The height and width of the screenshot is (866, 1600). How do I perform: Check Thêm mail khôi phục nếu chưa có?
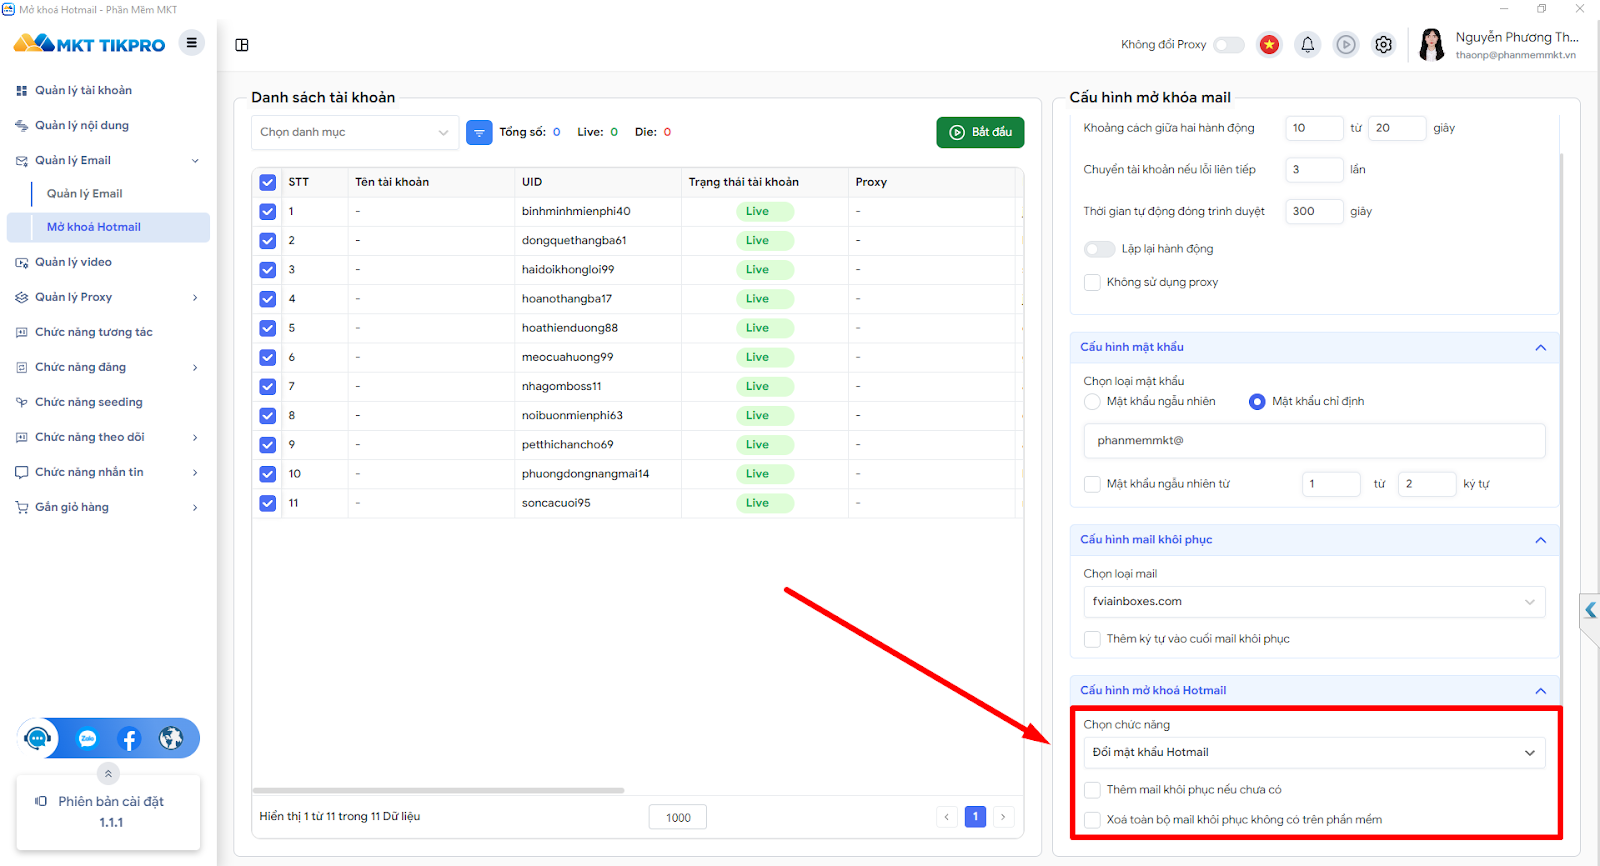(1093, 790)
